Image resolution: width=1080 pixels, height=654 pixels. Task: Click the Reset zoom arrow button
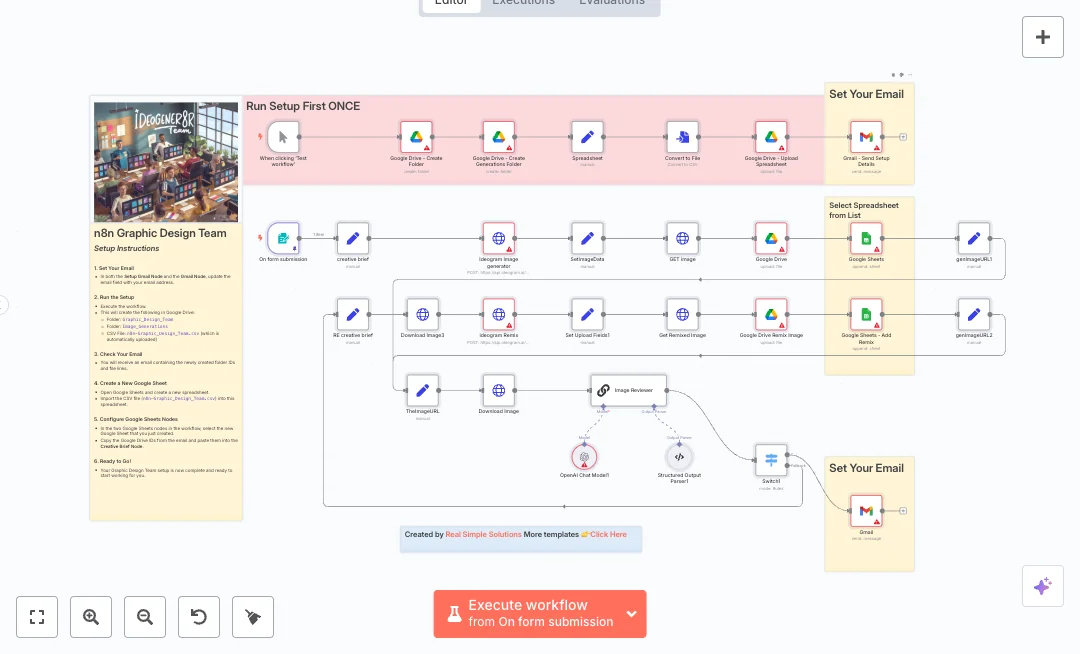click(x=199, y=617)
